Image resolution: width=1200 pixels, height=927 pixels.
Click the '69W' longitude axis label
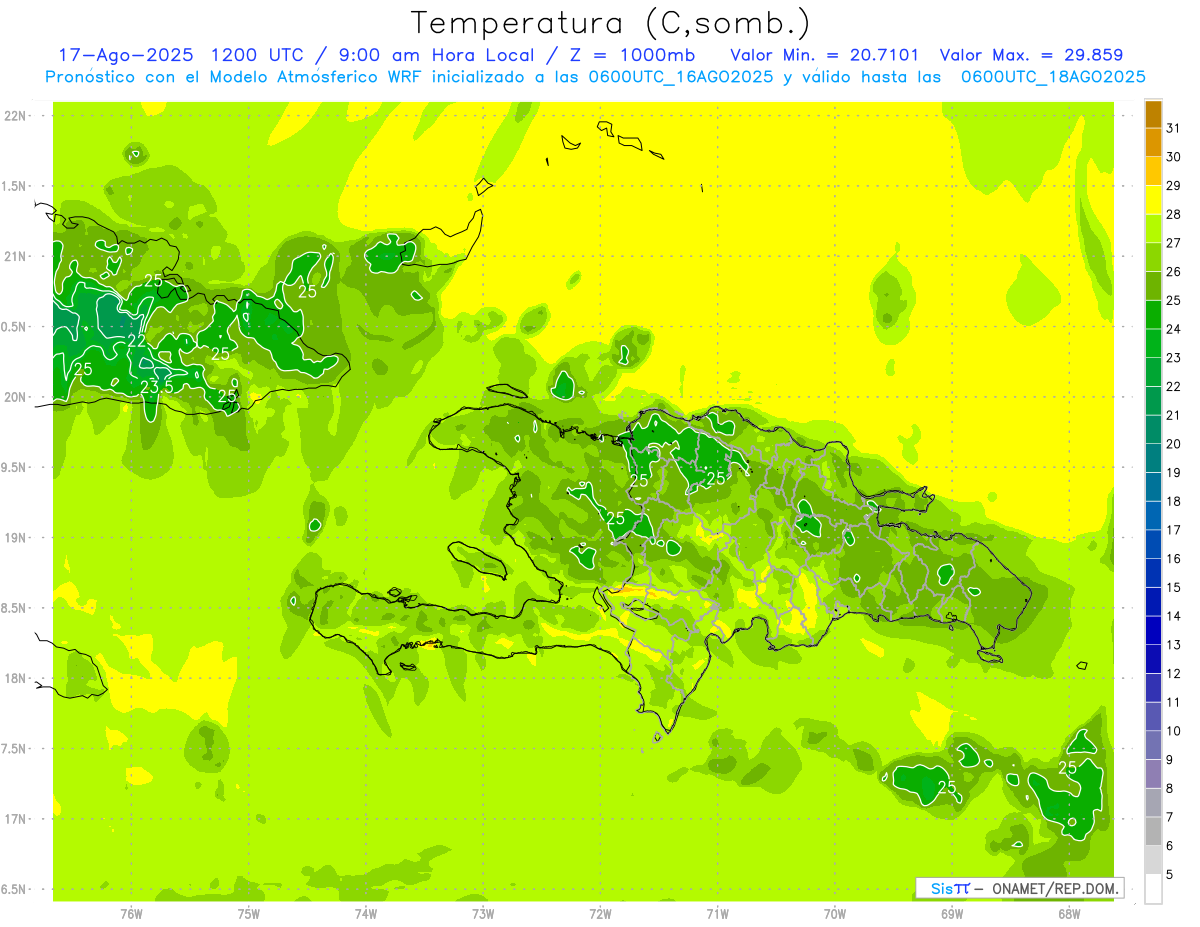pyautogui.click(x=952, y=914)
